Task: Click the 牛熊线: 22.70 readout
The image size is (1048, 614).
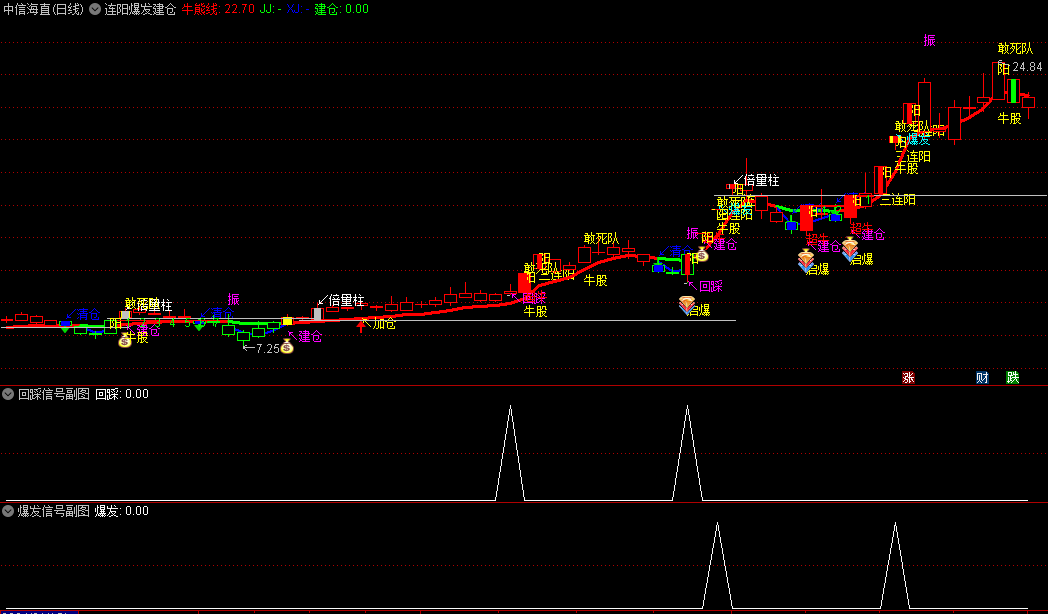Action: 218,9
